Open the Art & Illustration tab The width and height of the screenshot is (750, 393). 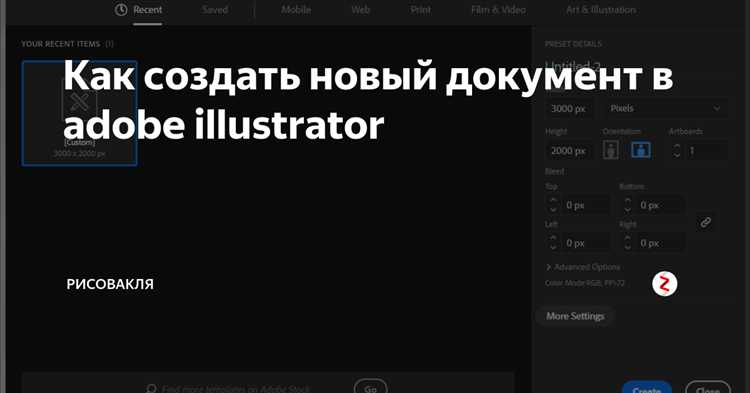tap(601, 10)
